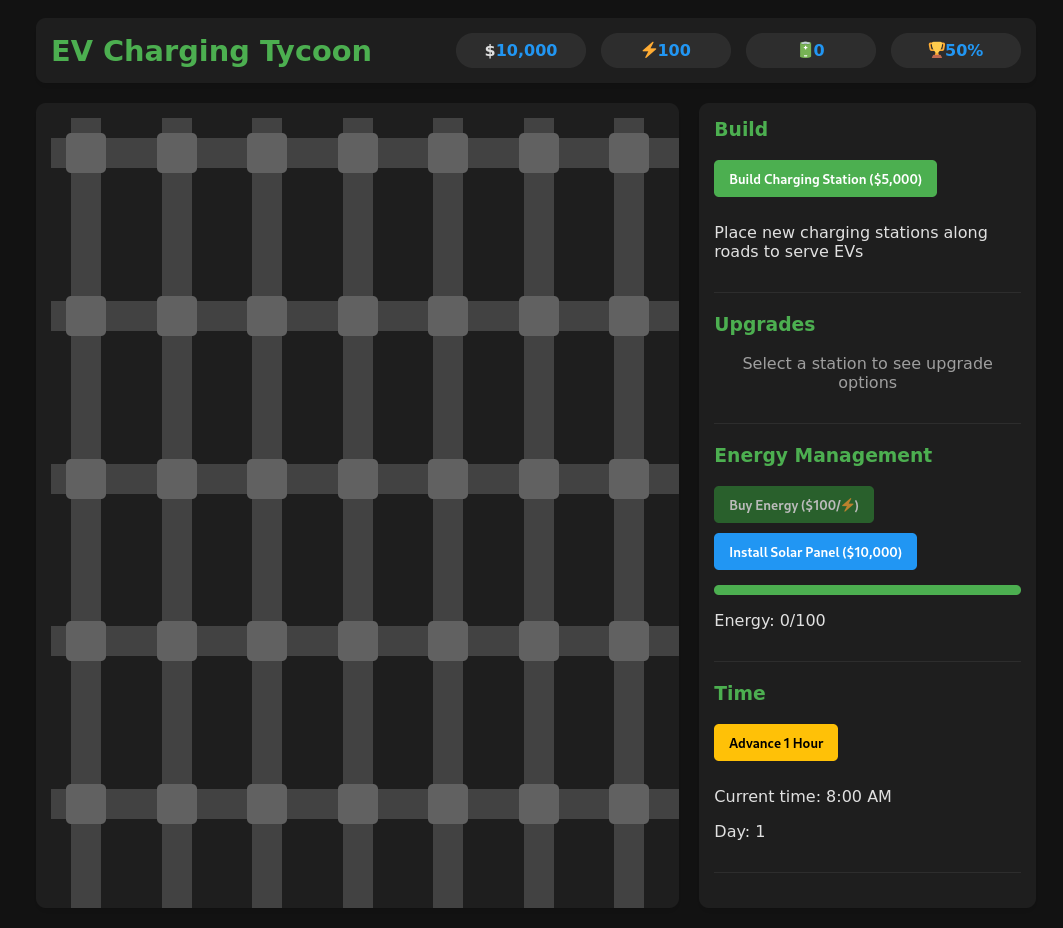Click the lightning bolt energy icon in header
1063x928 pixels.
click(649, 50)
